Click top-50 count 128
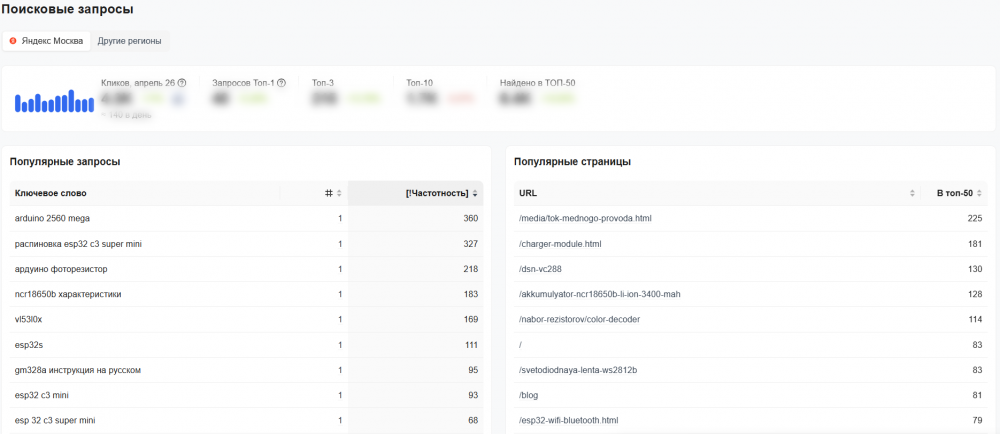 coord(975,294)
